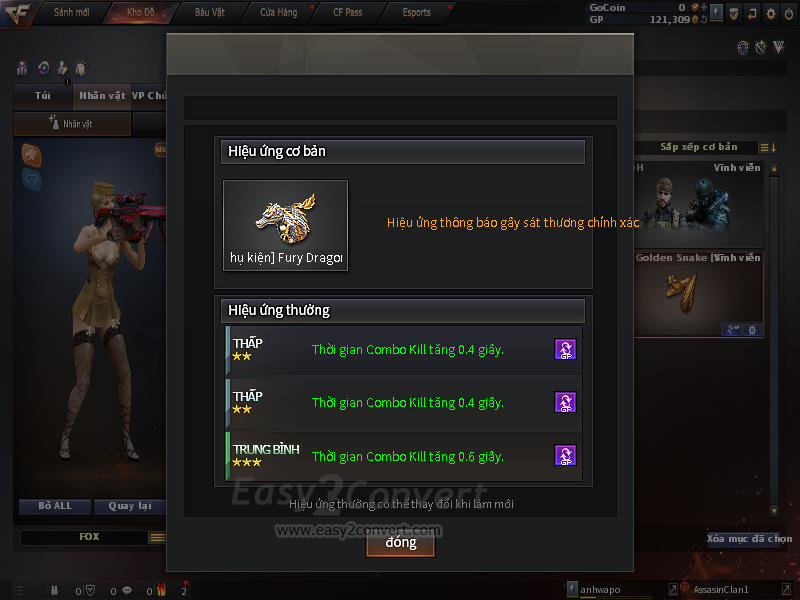Click the Bỏ ALL button

[55, 506]
